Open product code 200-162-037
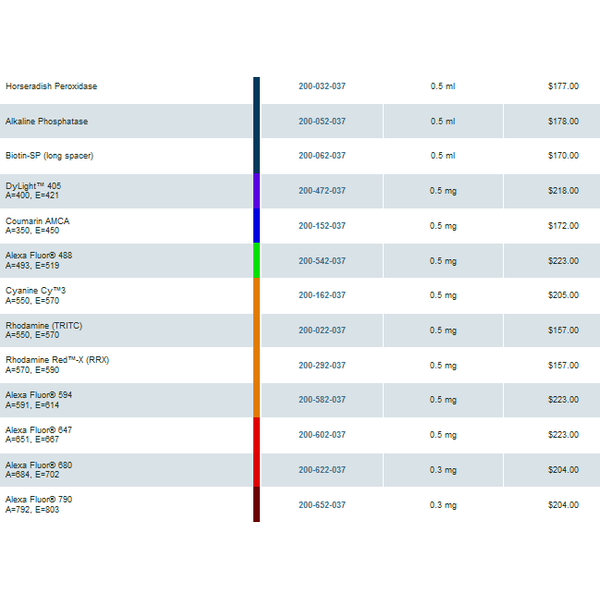The width and height of the screenshot is (600, 600). [322, 295]
